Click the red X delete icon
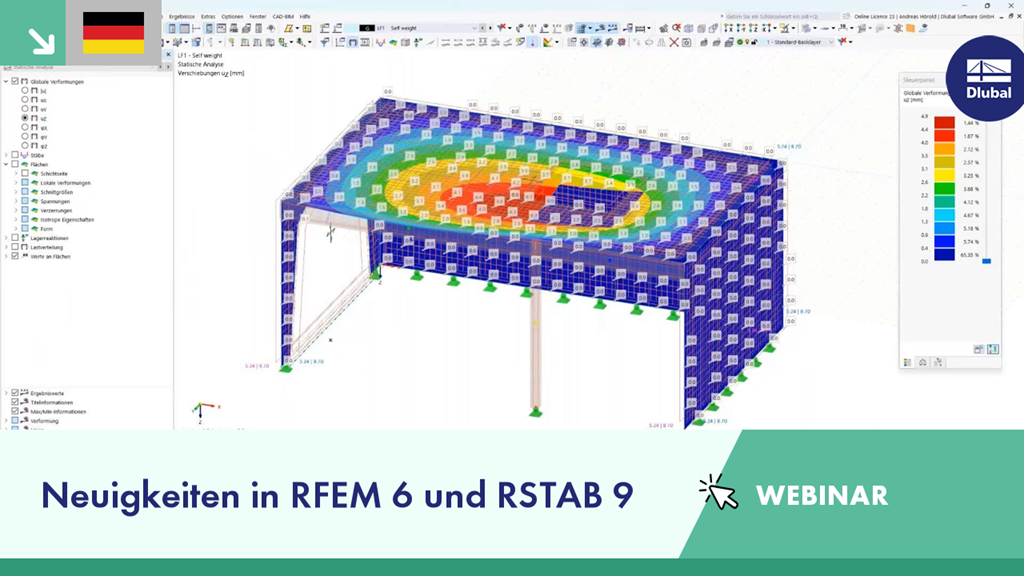Viewport: 1024px width, 576px height. [x=674, y=42]
